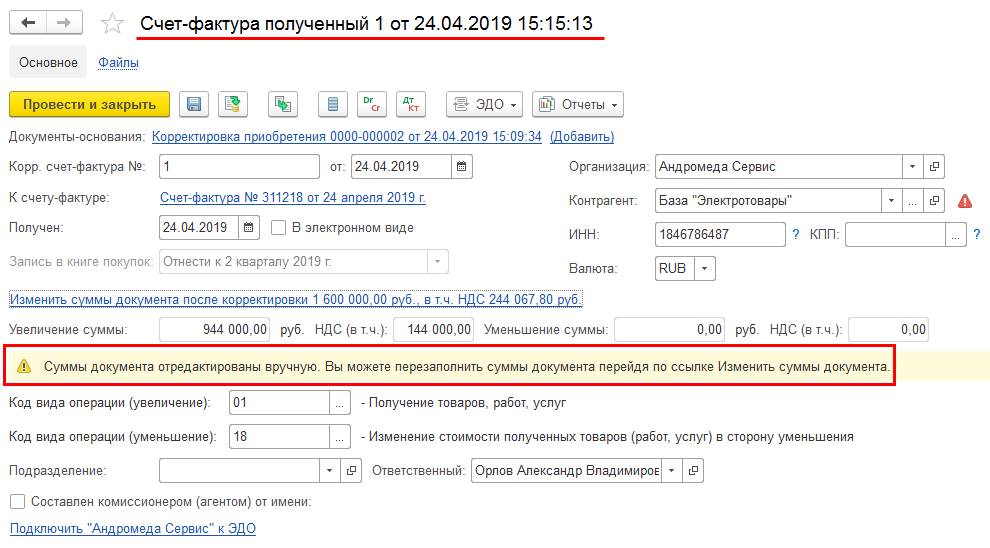Choose operation code (уменьшение) via ellipsis
Viewport: 990px width, 548px height.
340,437
